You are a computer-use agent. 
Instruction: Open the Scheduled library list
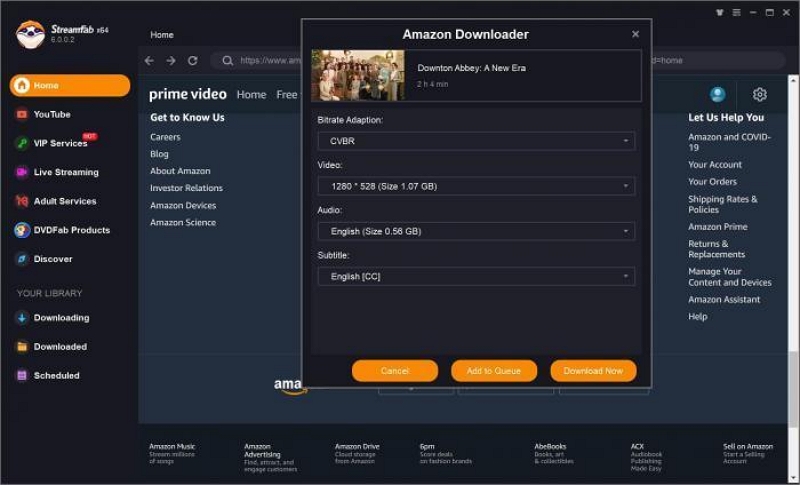click(56, 375)
